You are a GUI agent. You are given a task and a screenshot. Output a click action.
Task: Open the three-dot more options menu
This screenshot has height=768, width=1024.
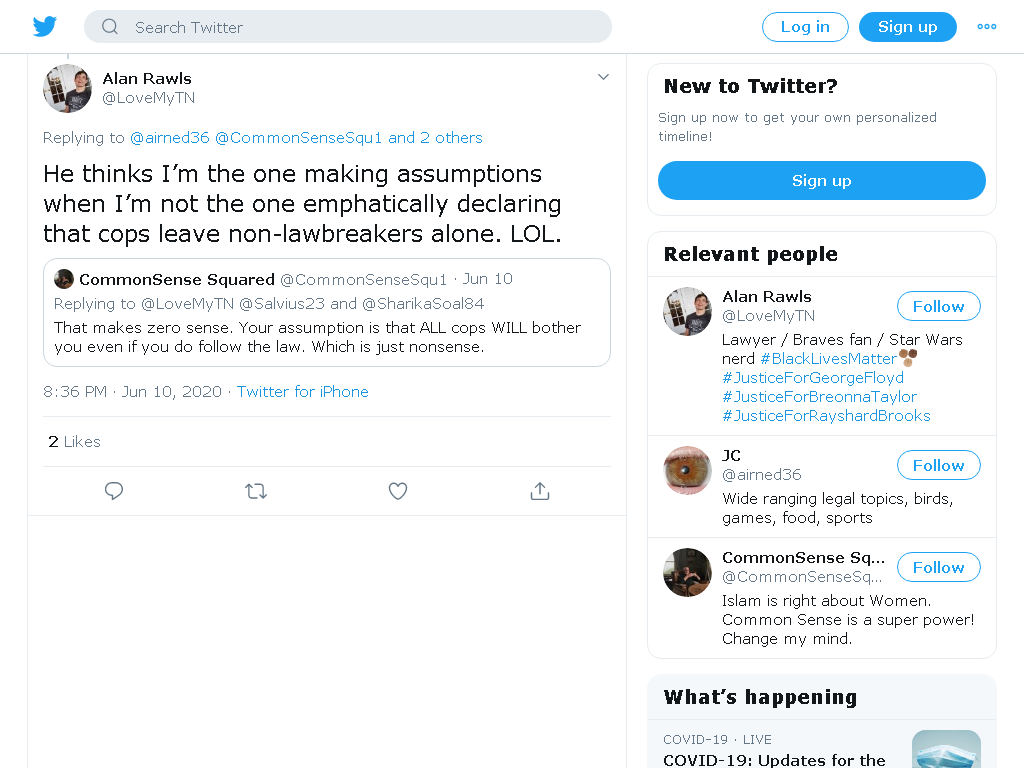[986, 27]
